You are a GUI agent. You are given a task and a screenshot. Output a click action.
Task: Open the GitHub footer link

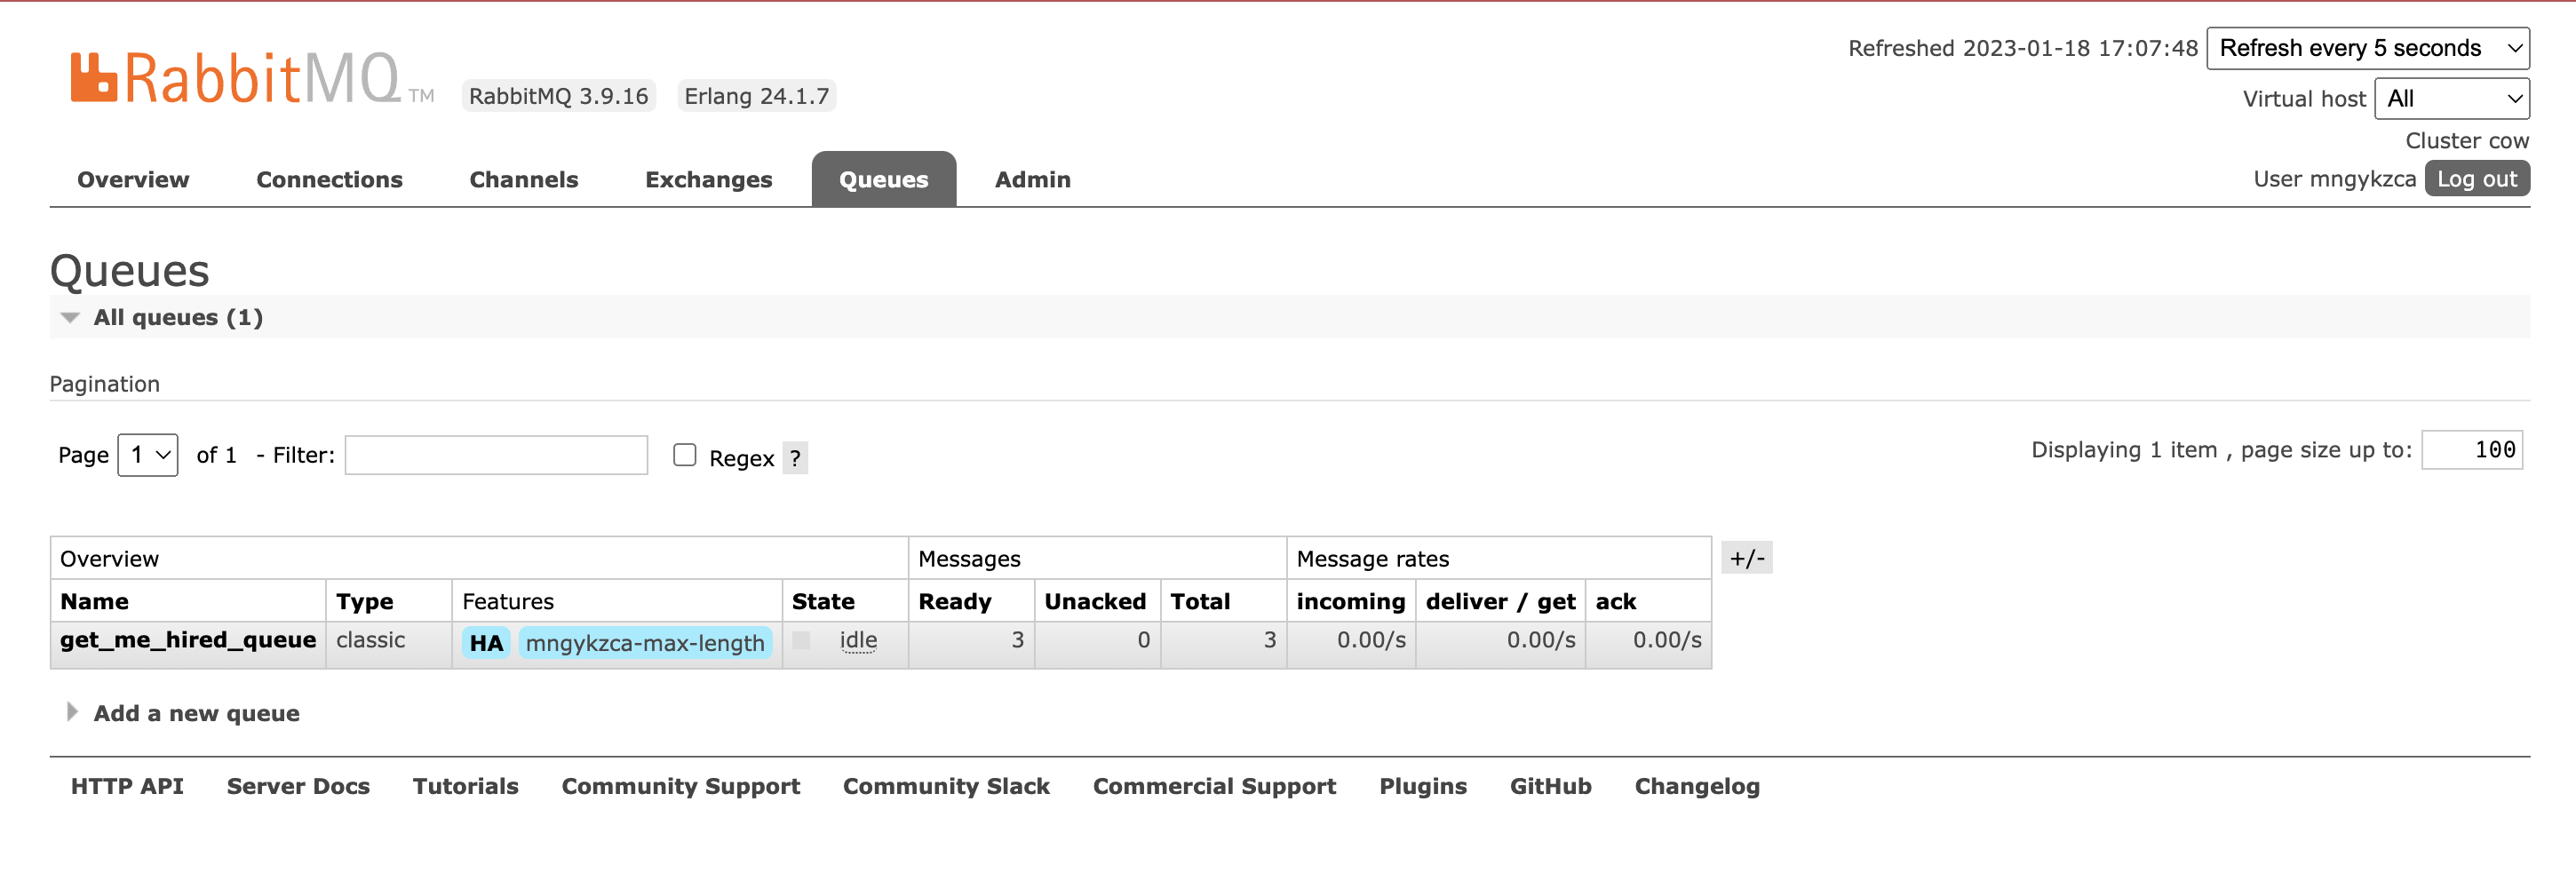pyautogui.click(x=1550, y=787)
